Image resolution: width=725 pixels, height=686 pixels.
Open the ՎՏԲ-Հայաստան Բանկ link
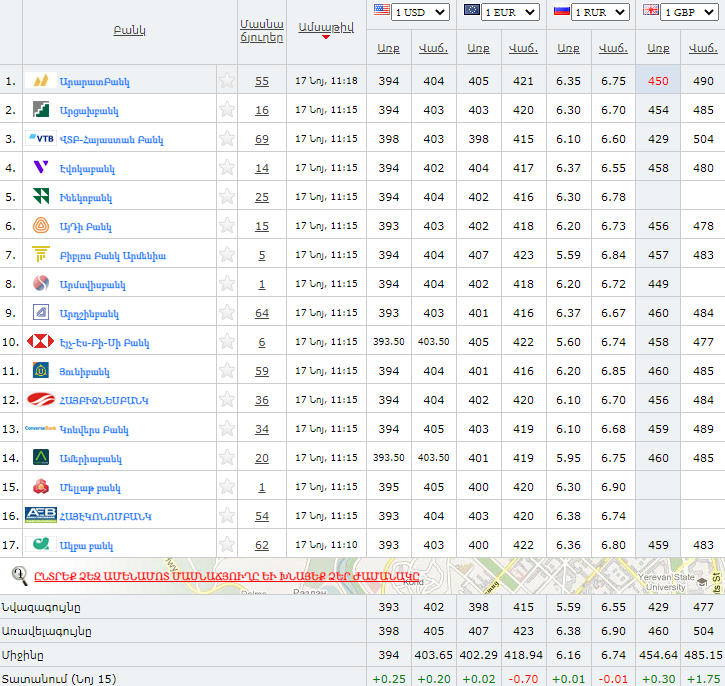pyautogui.click(x=111, y=140)
